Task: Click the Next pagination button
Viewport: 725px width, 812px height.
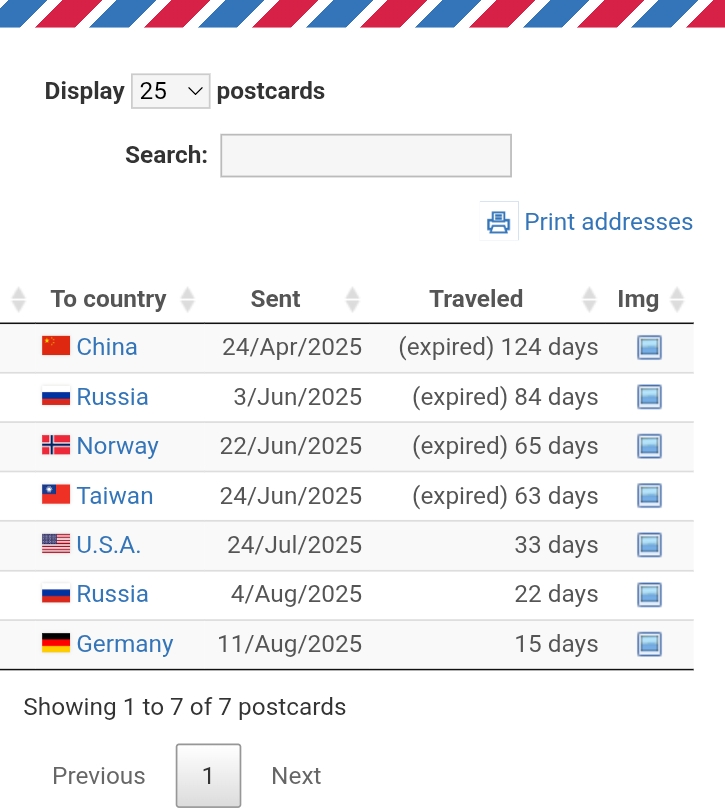Action: (296, 776)
